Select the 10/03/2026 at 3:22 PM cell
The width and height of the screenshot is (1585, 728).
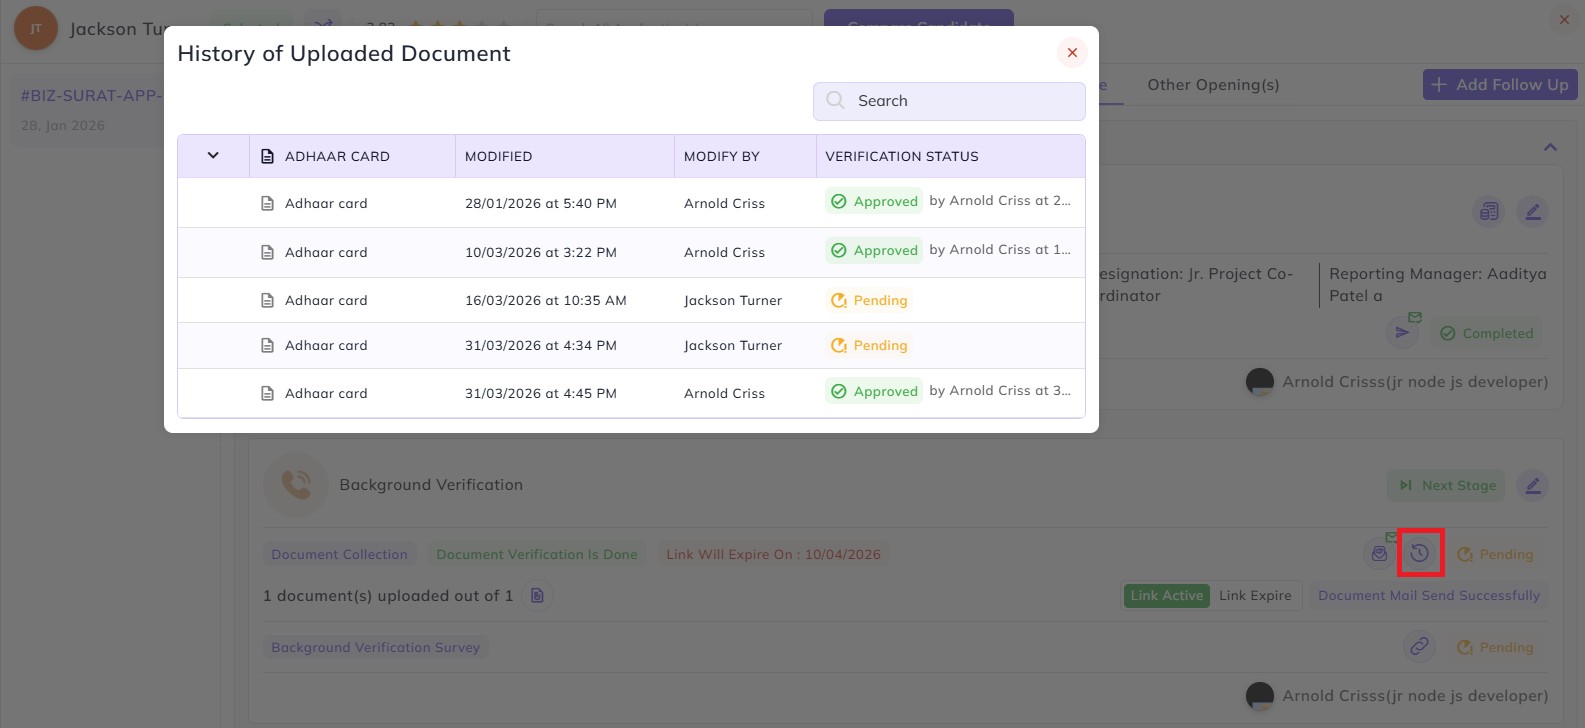[541, 252]
